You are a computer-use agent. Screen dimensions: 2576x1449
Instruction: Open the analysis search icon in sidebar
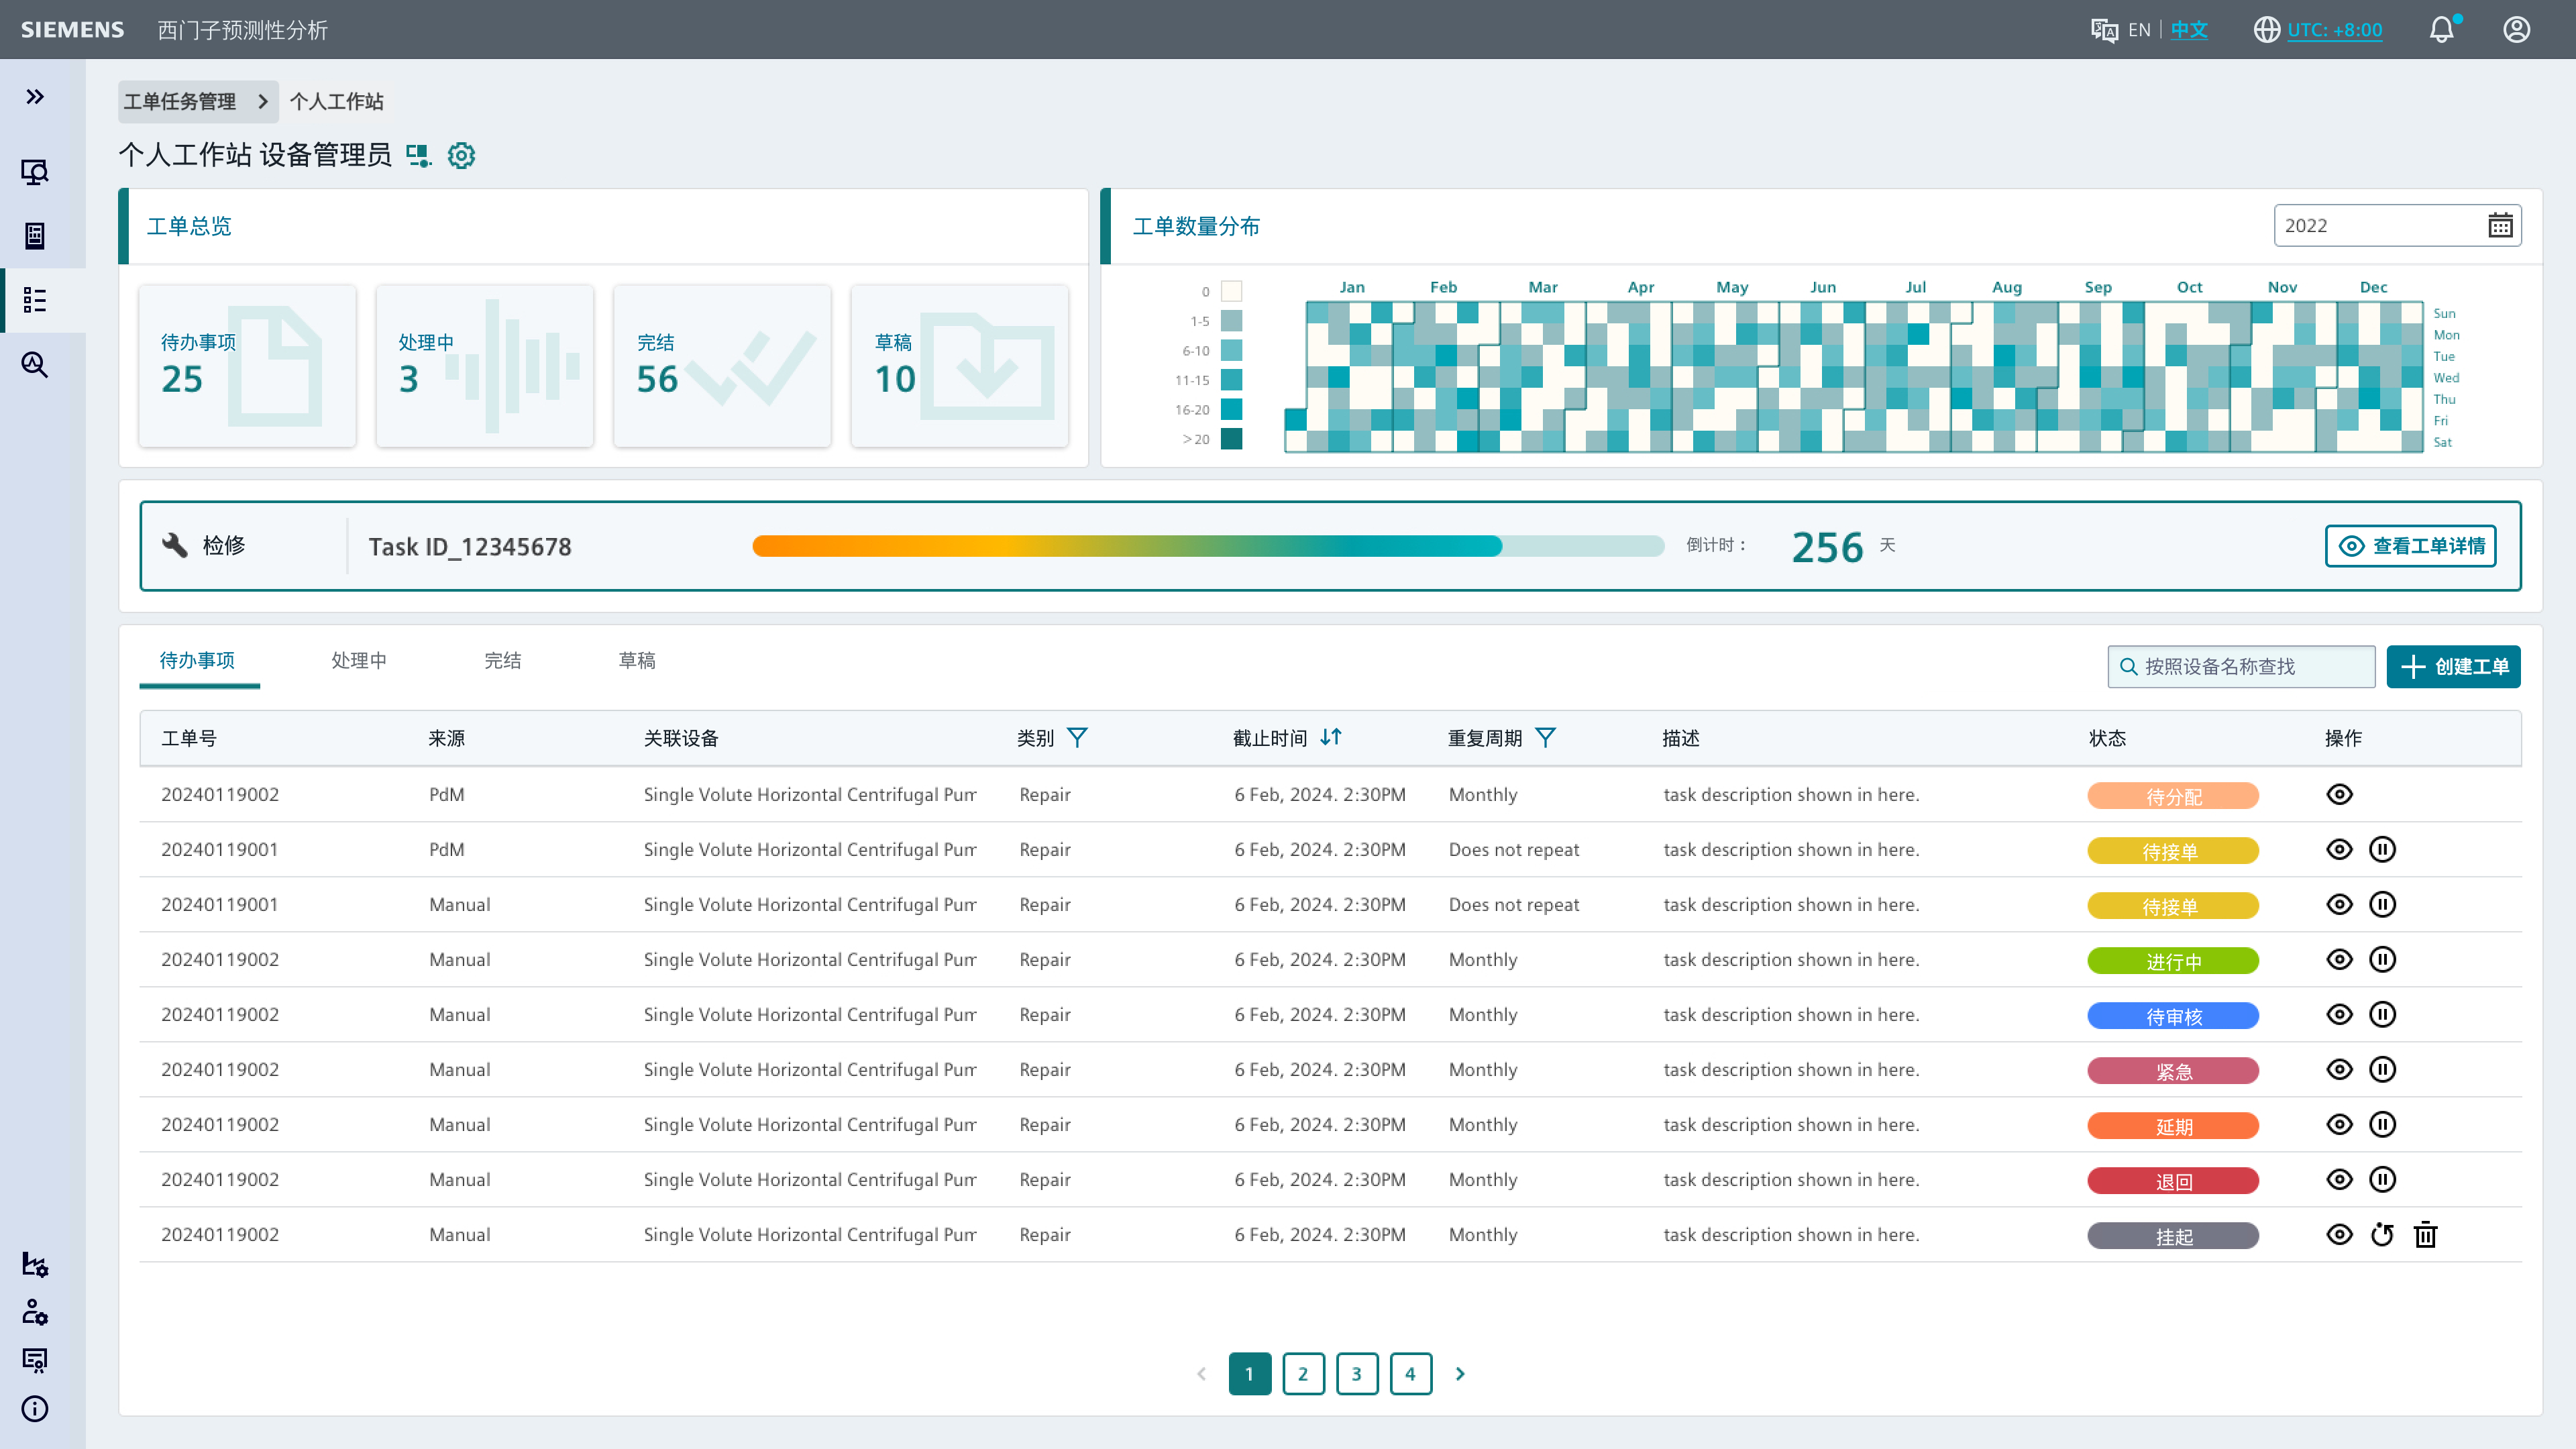pyautogui.click(x=35, y=364)
